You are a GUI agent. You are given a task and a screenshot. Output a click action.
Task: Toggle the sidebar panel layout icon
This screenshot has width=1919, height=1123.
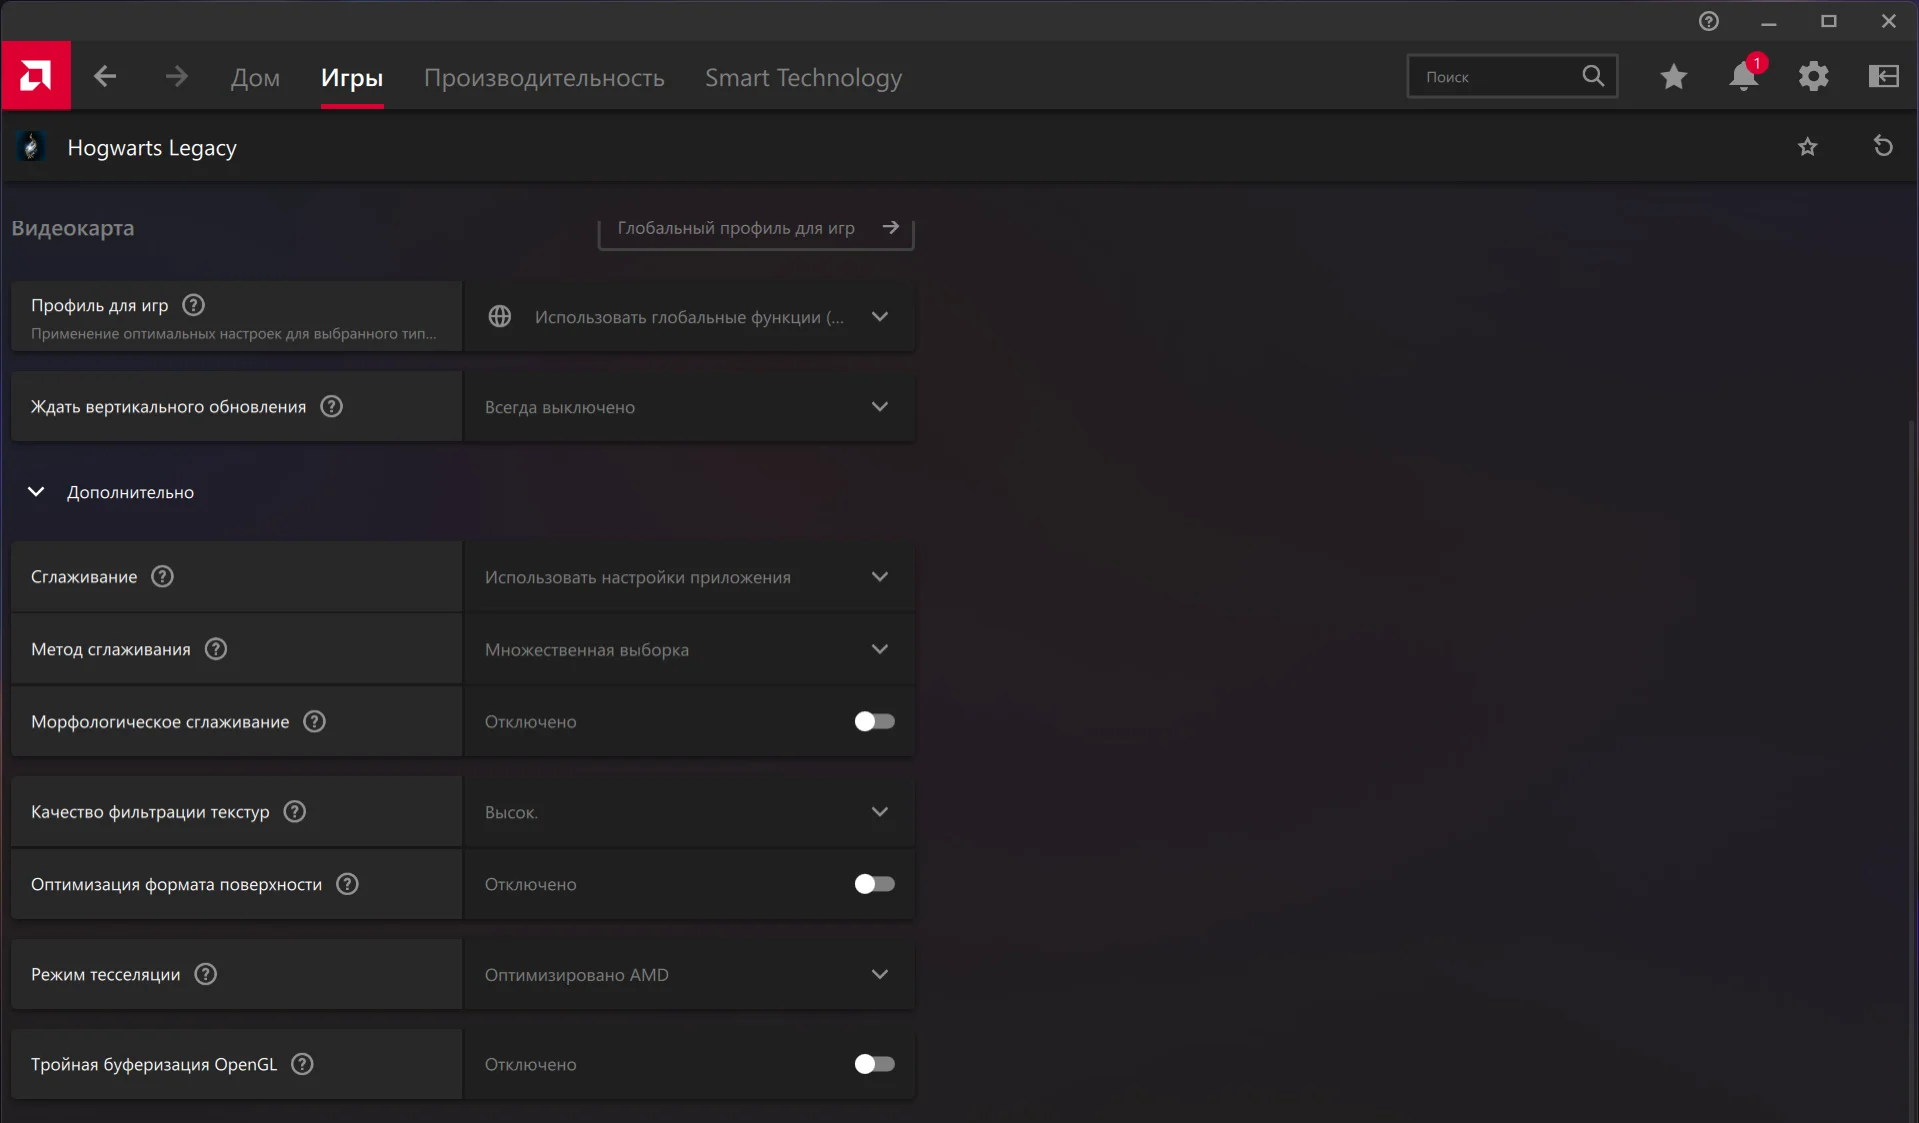(1883, 77)
